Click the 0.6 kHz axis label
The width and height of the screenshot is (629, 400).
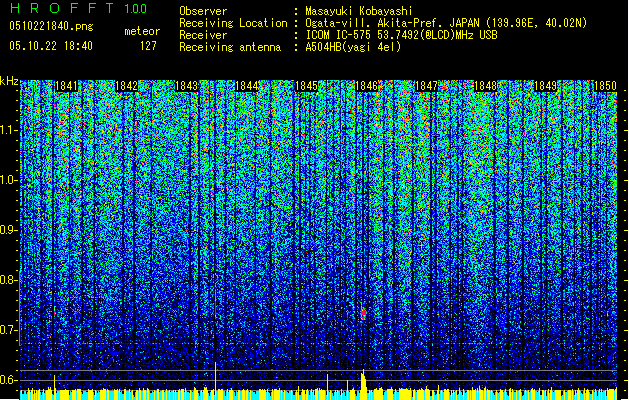tap(9, 380)
